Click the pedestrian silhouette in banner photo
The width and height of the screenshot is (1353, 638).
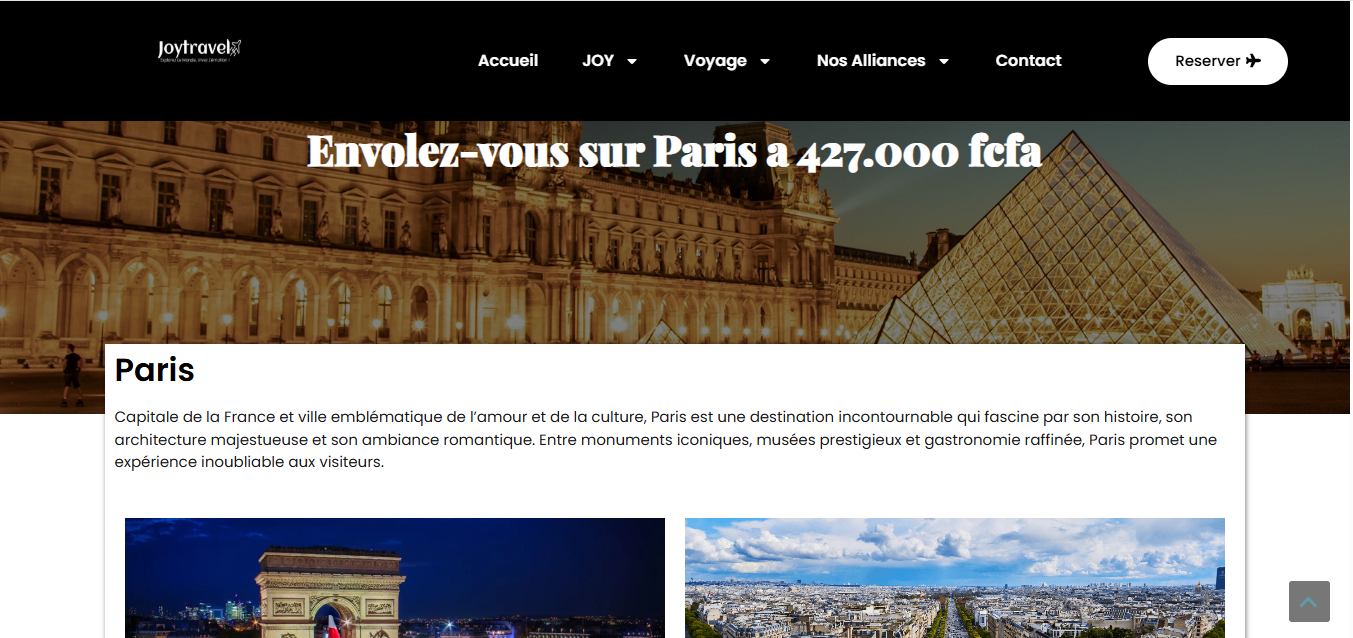tap(71, 375)
